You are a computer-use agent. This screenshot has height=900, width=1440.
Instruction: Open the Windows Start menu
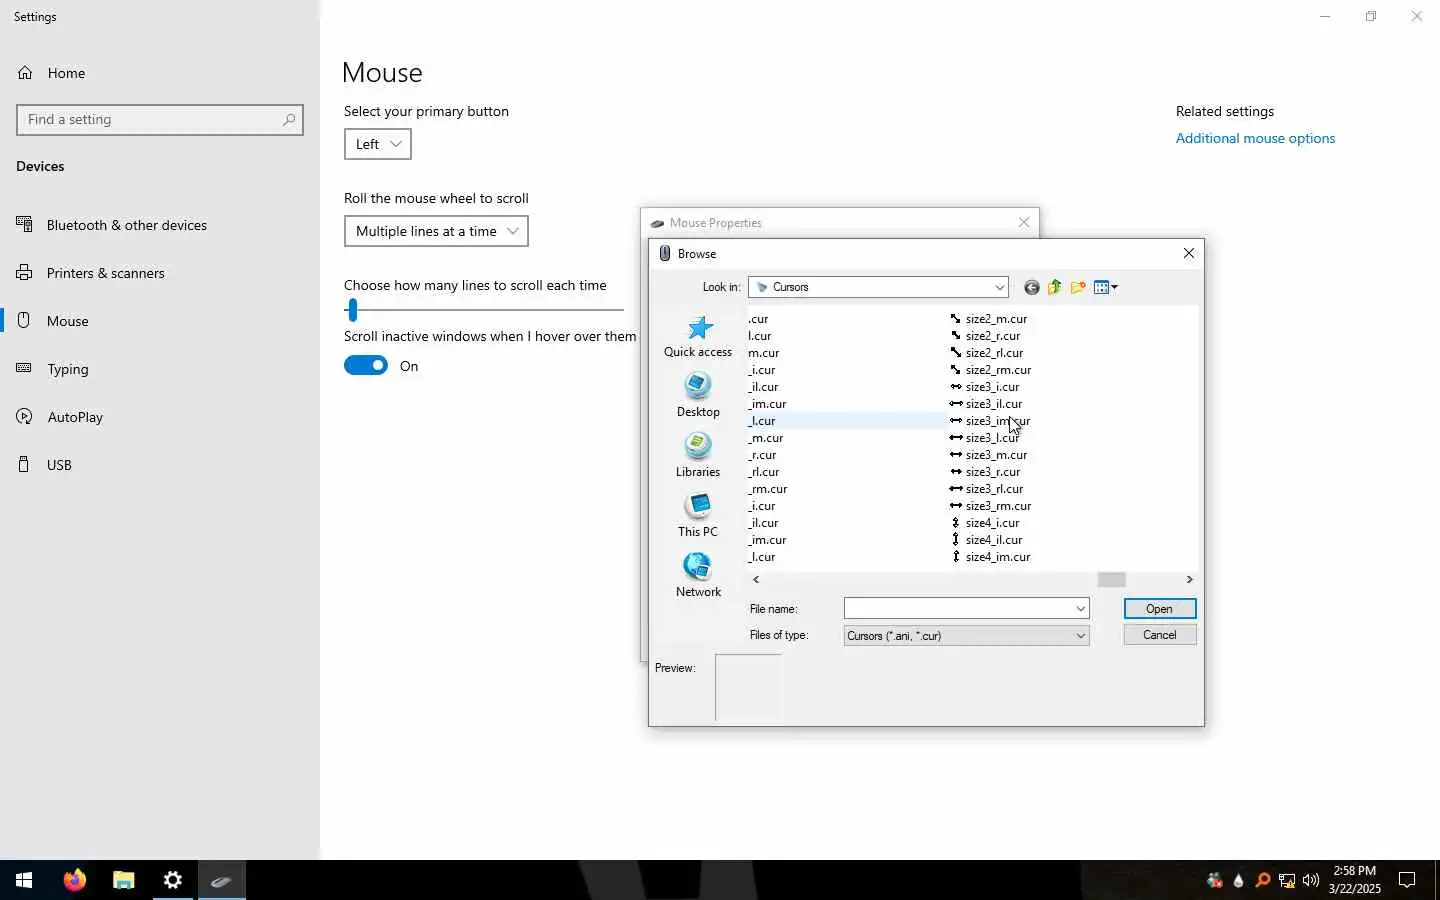coord(24,880)
